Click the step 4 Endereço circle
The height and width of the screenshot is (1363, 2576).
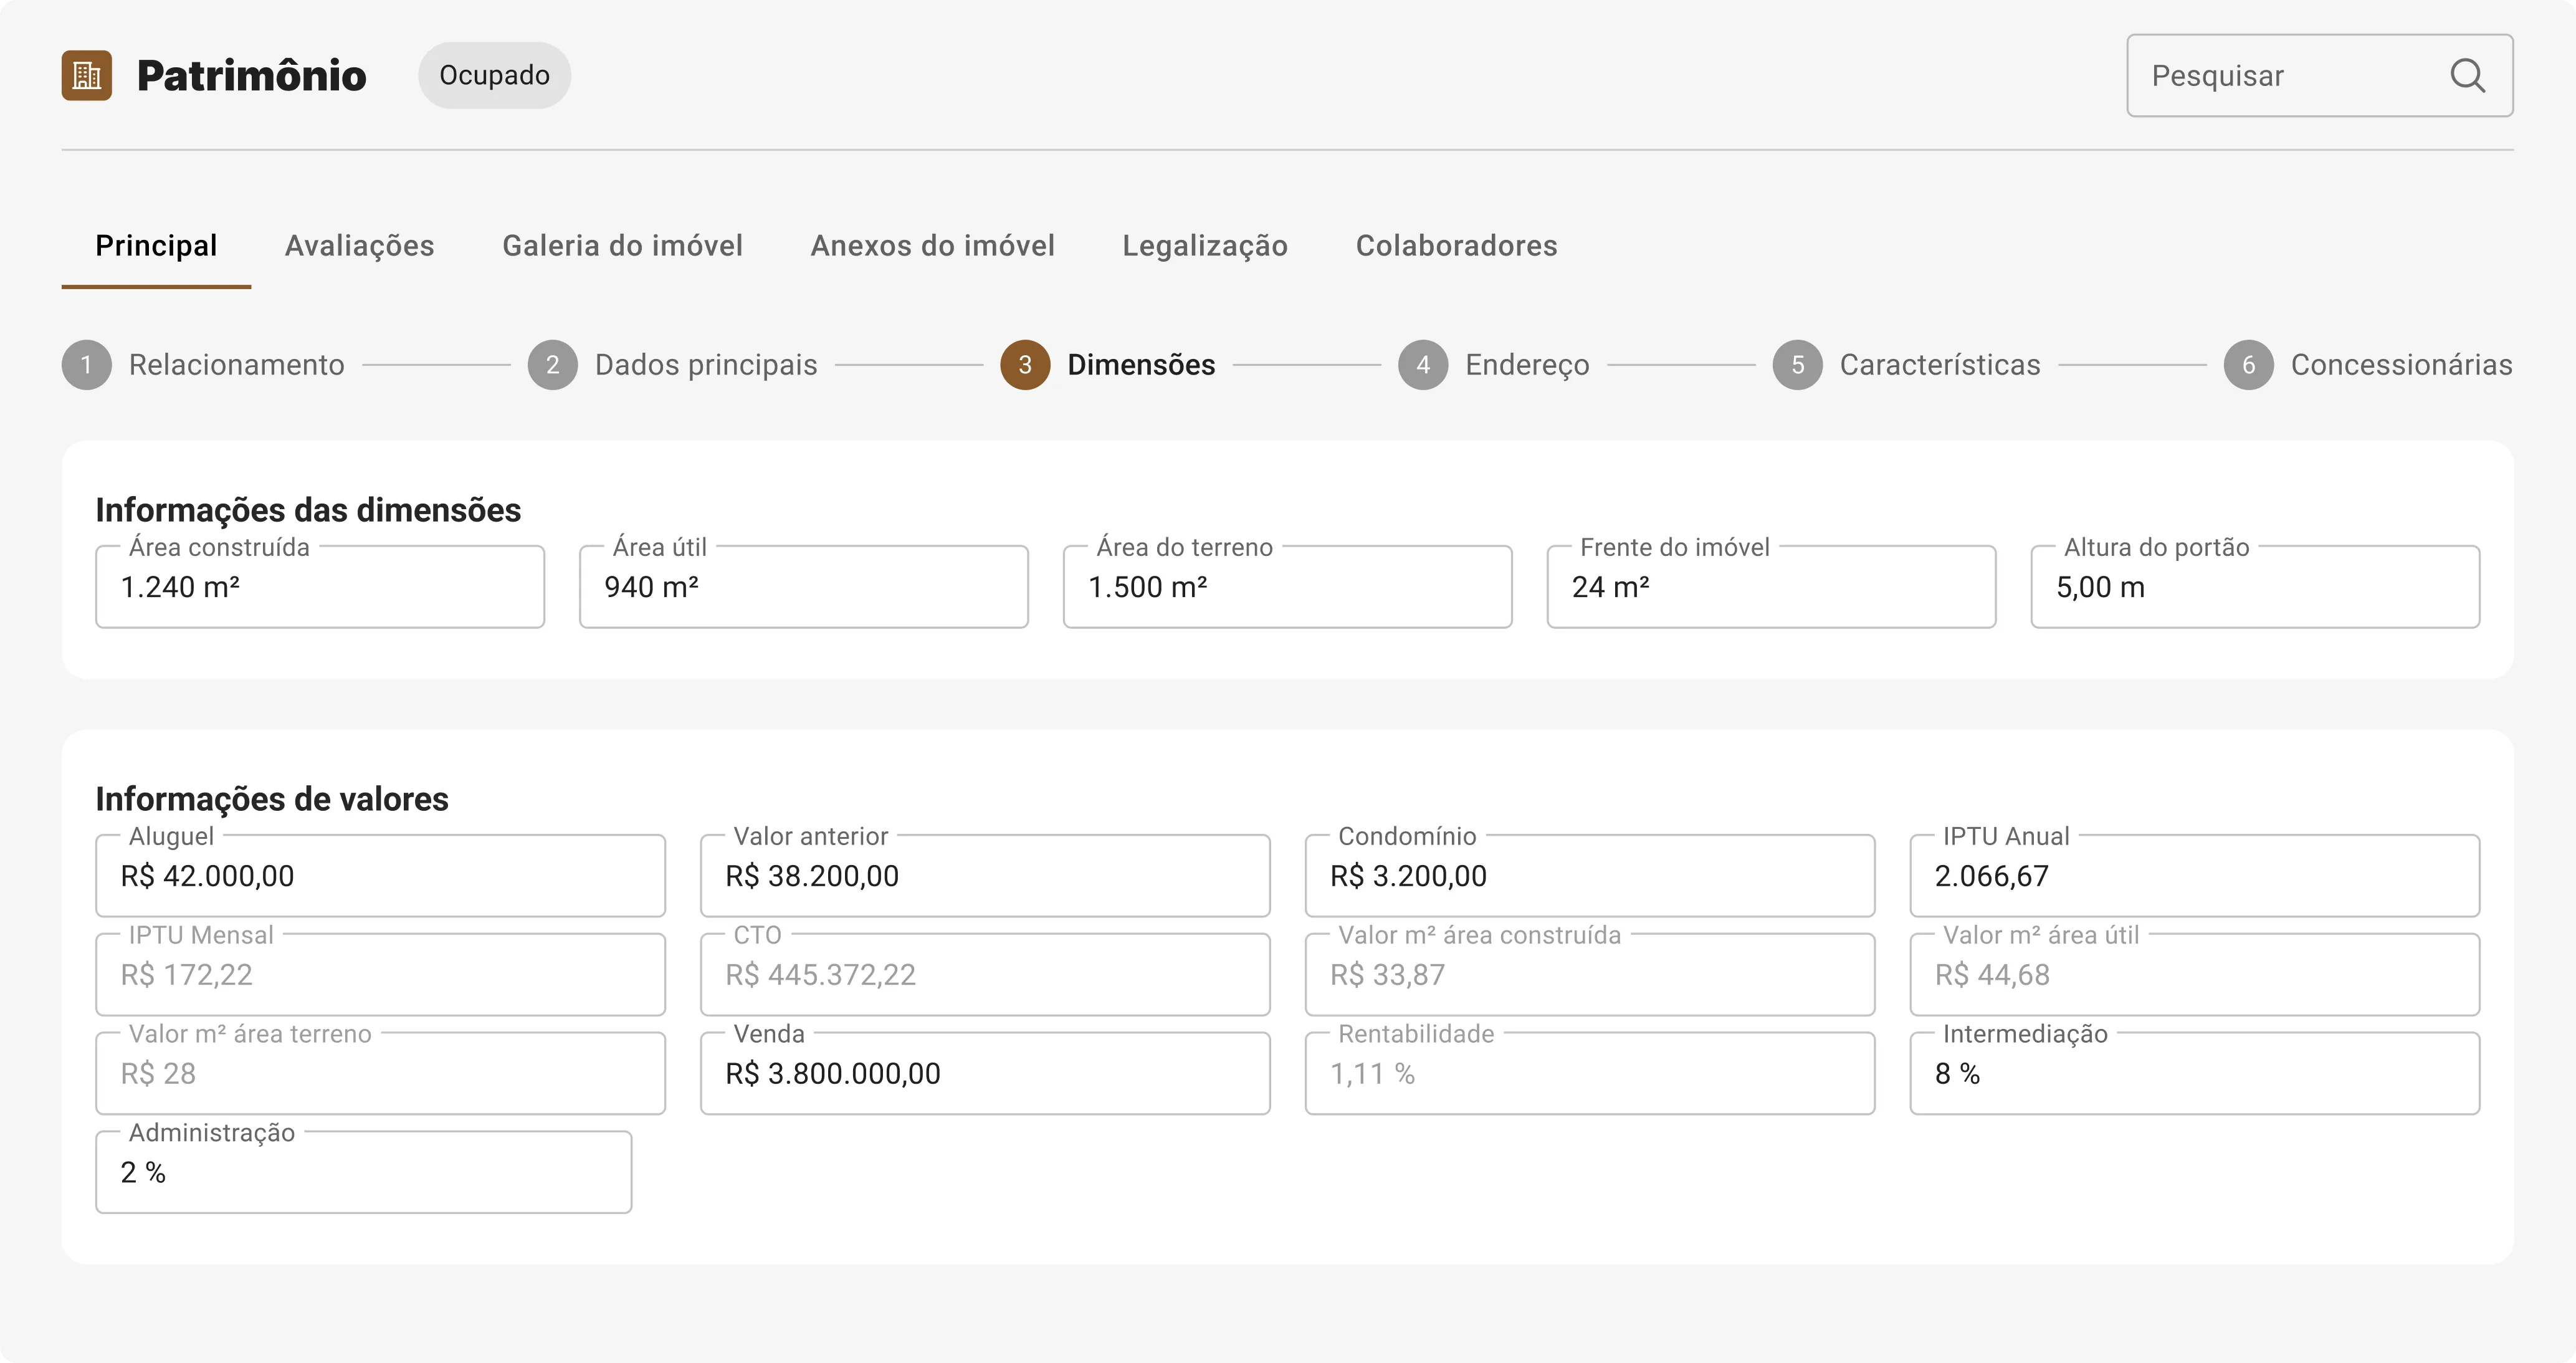click(1423, 365)
